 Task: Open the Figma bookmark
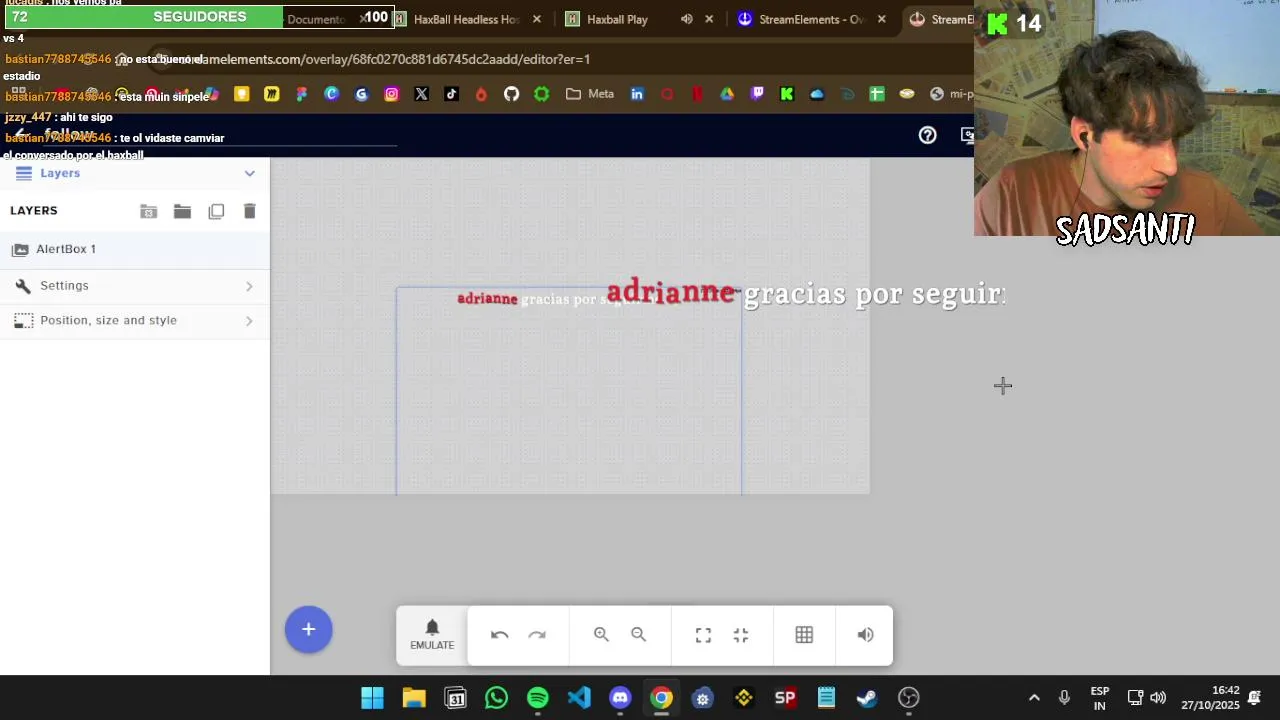(x=301, y=94)
